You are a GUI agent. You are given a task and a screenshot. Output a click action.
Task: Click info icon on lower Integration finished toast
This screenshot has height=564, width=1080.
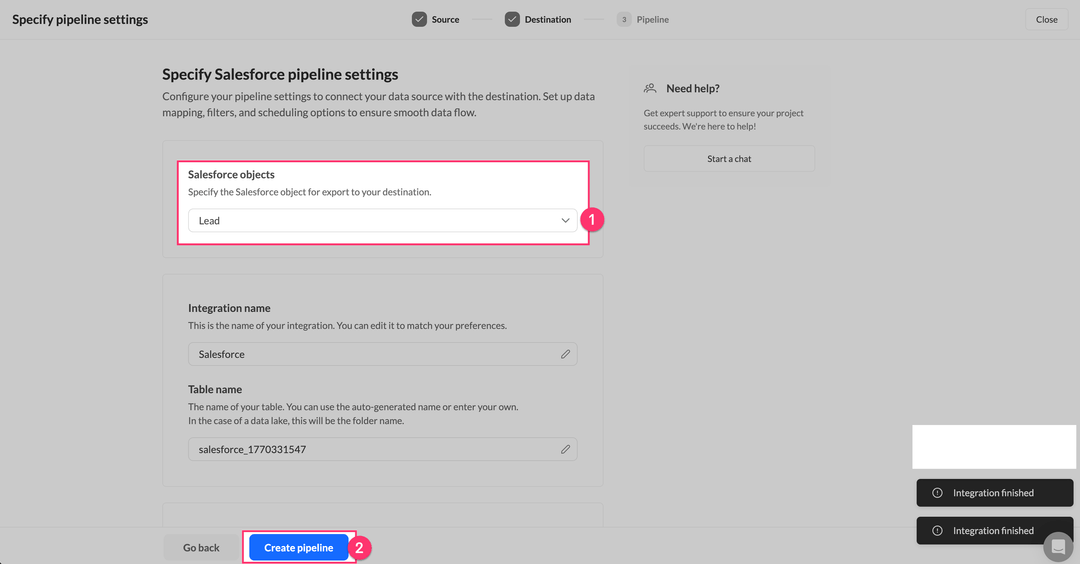(x=937, y=530)
